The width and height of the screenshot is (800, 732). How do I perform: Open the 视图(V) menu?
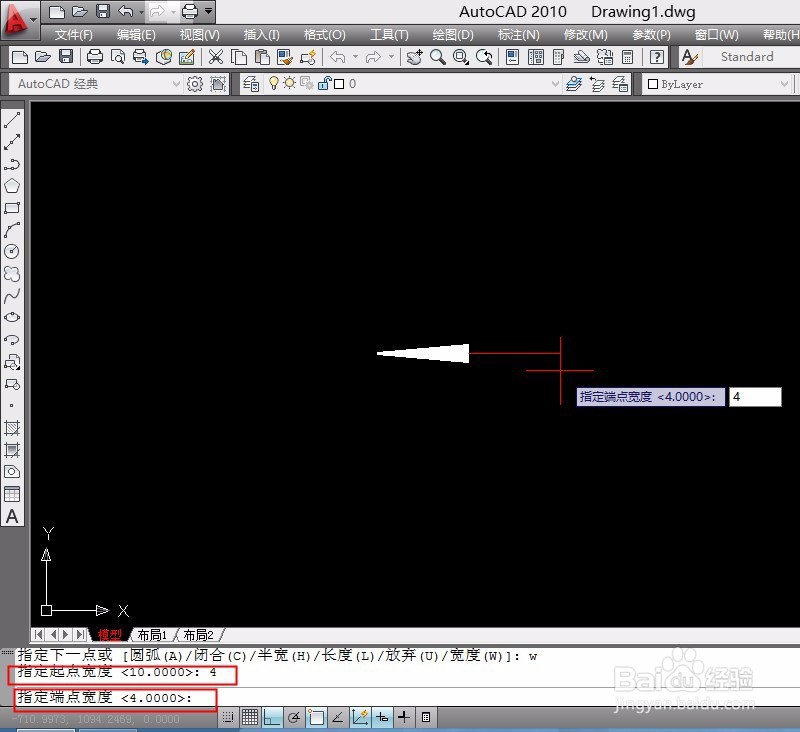tap(199, 35)
